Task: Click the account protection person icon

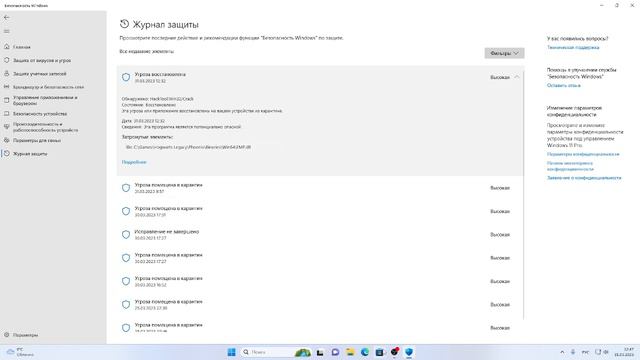Action: pyautogui.click(x=7, y=73)
